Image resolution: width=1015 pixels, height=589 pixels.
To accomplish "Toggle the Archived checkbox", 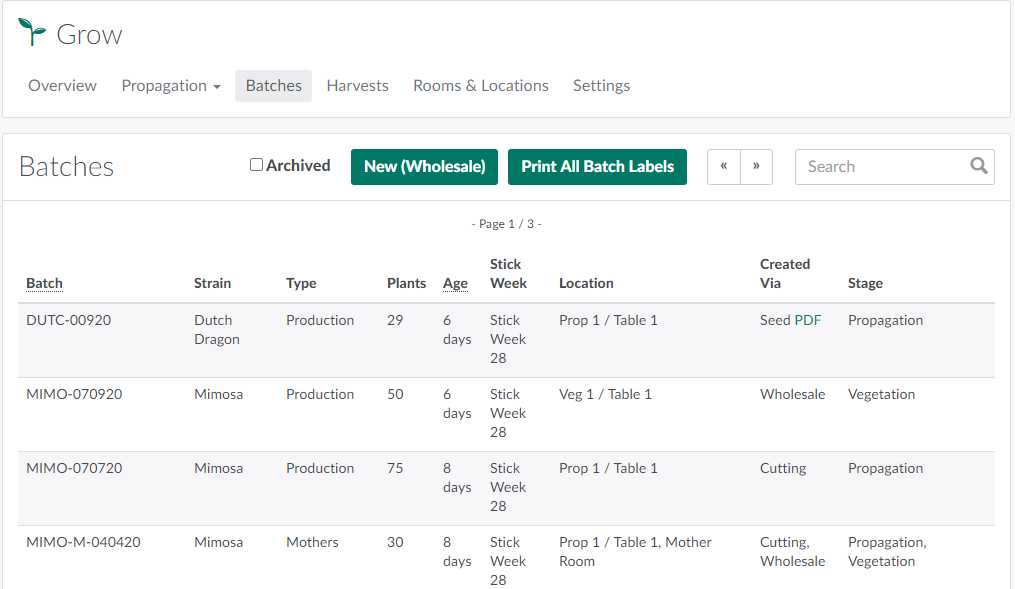I will [256, 165].
